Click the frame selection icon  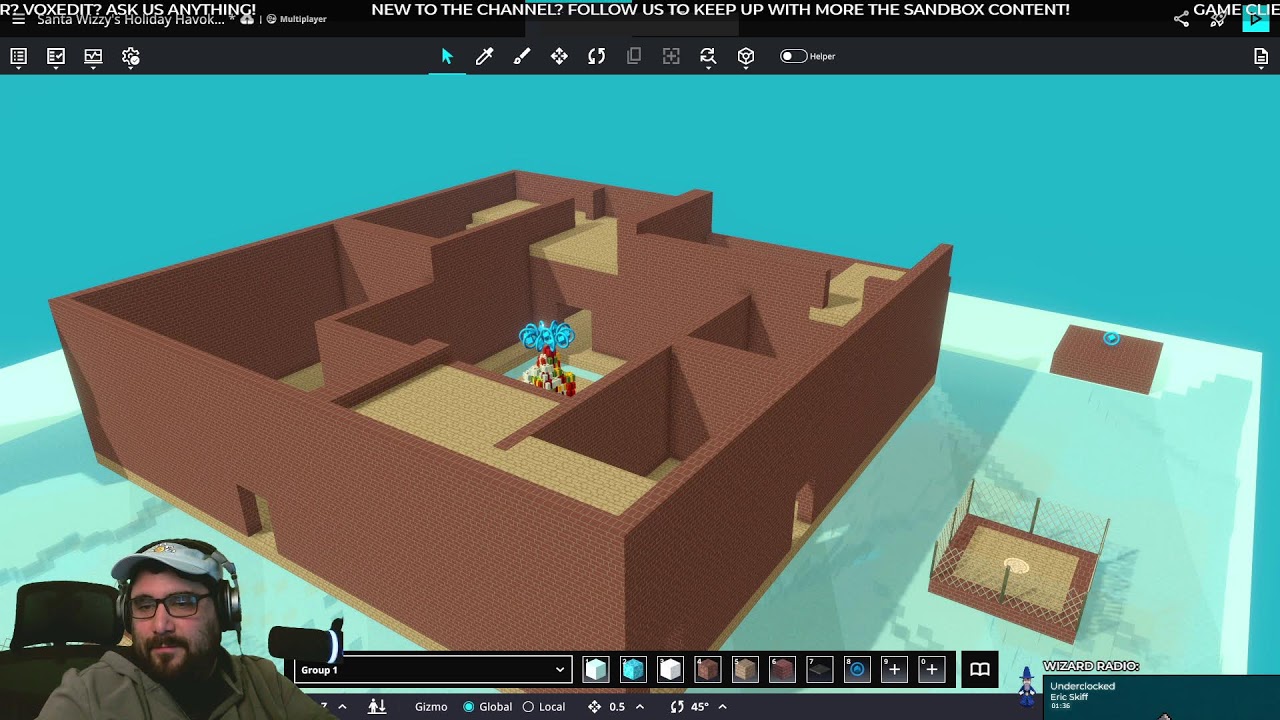tap(671, 57)
